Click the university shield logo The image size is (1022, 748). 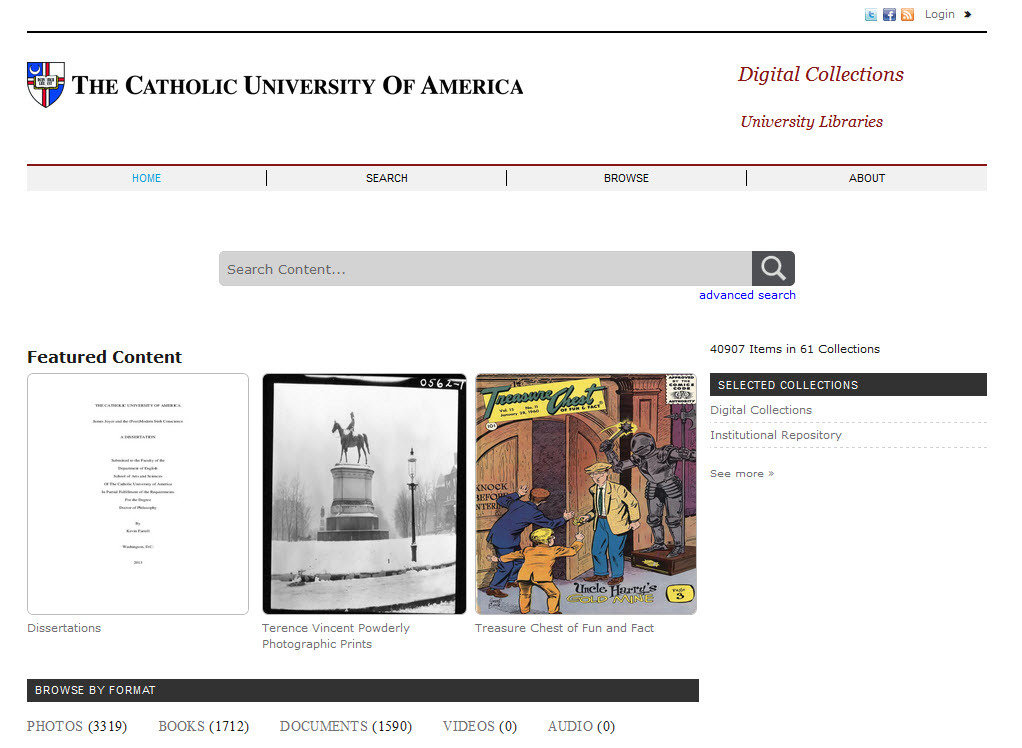click(x=46, y=85)
